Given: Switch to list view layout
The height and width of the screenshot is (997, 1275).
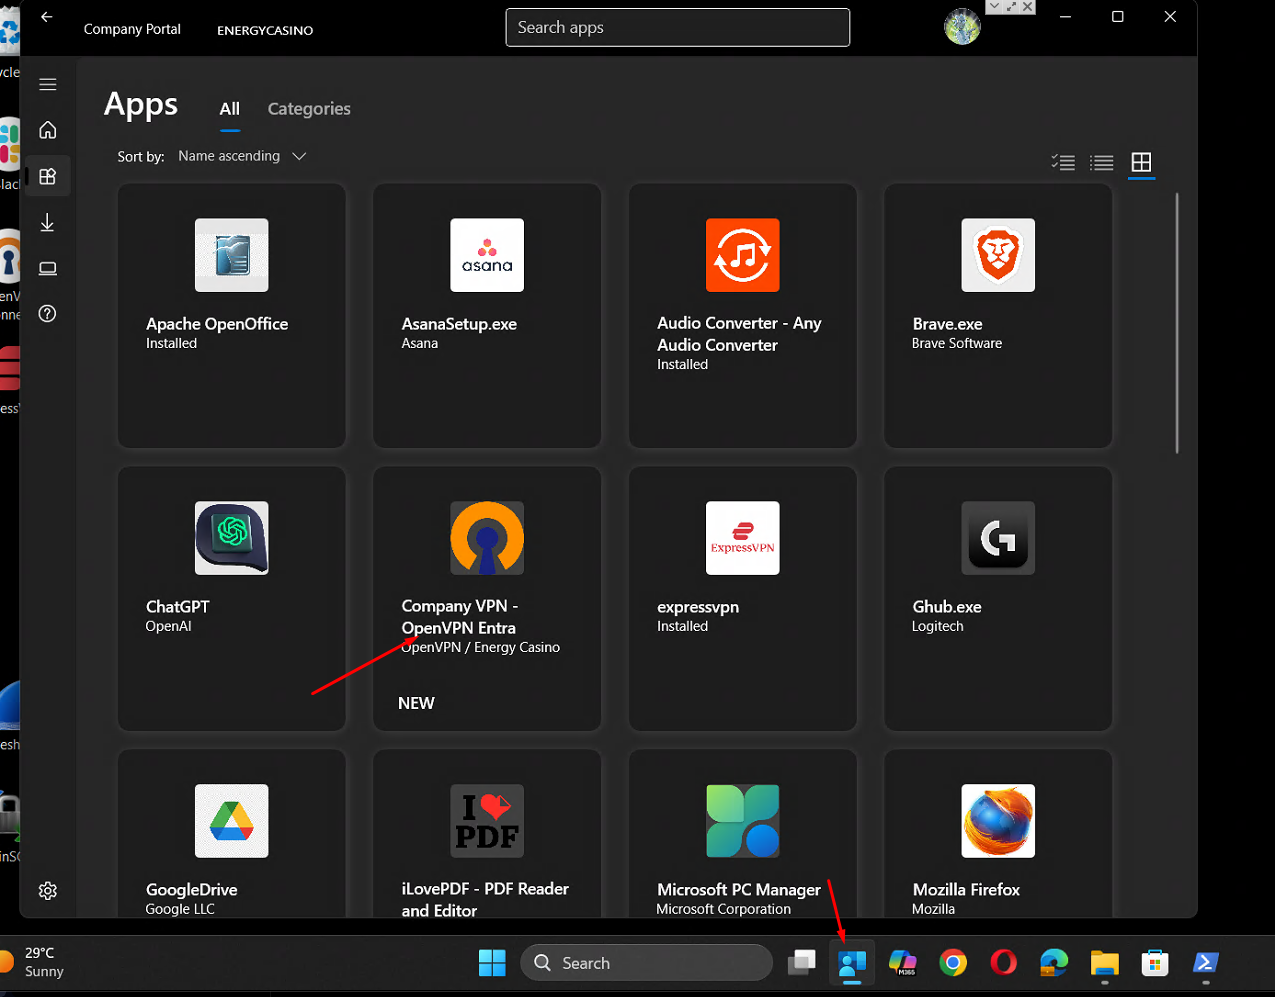Looking at the screenshot, I should (1102, 162).
